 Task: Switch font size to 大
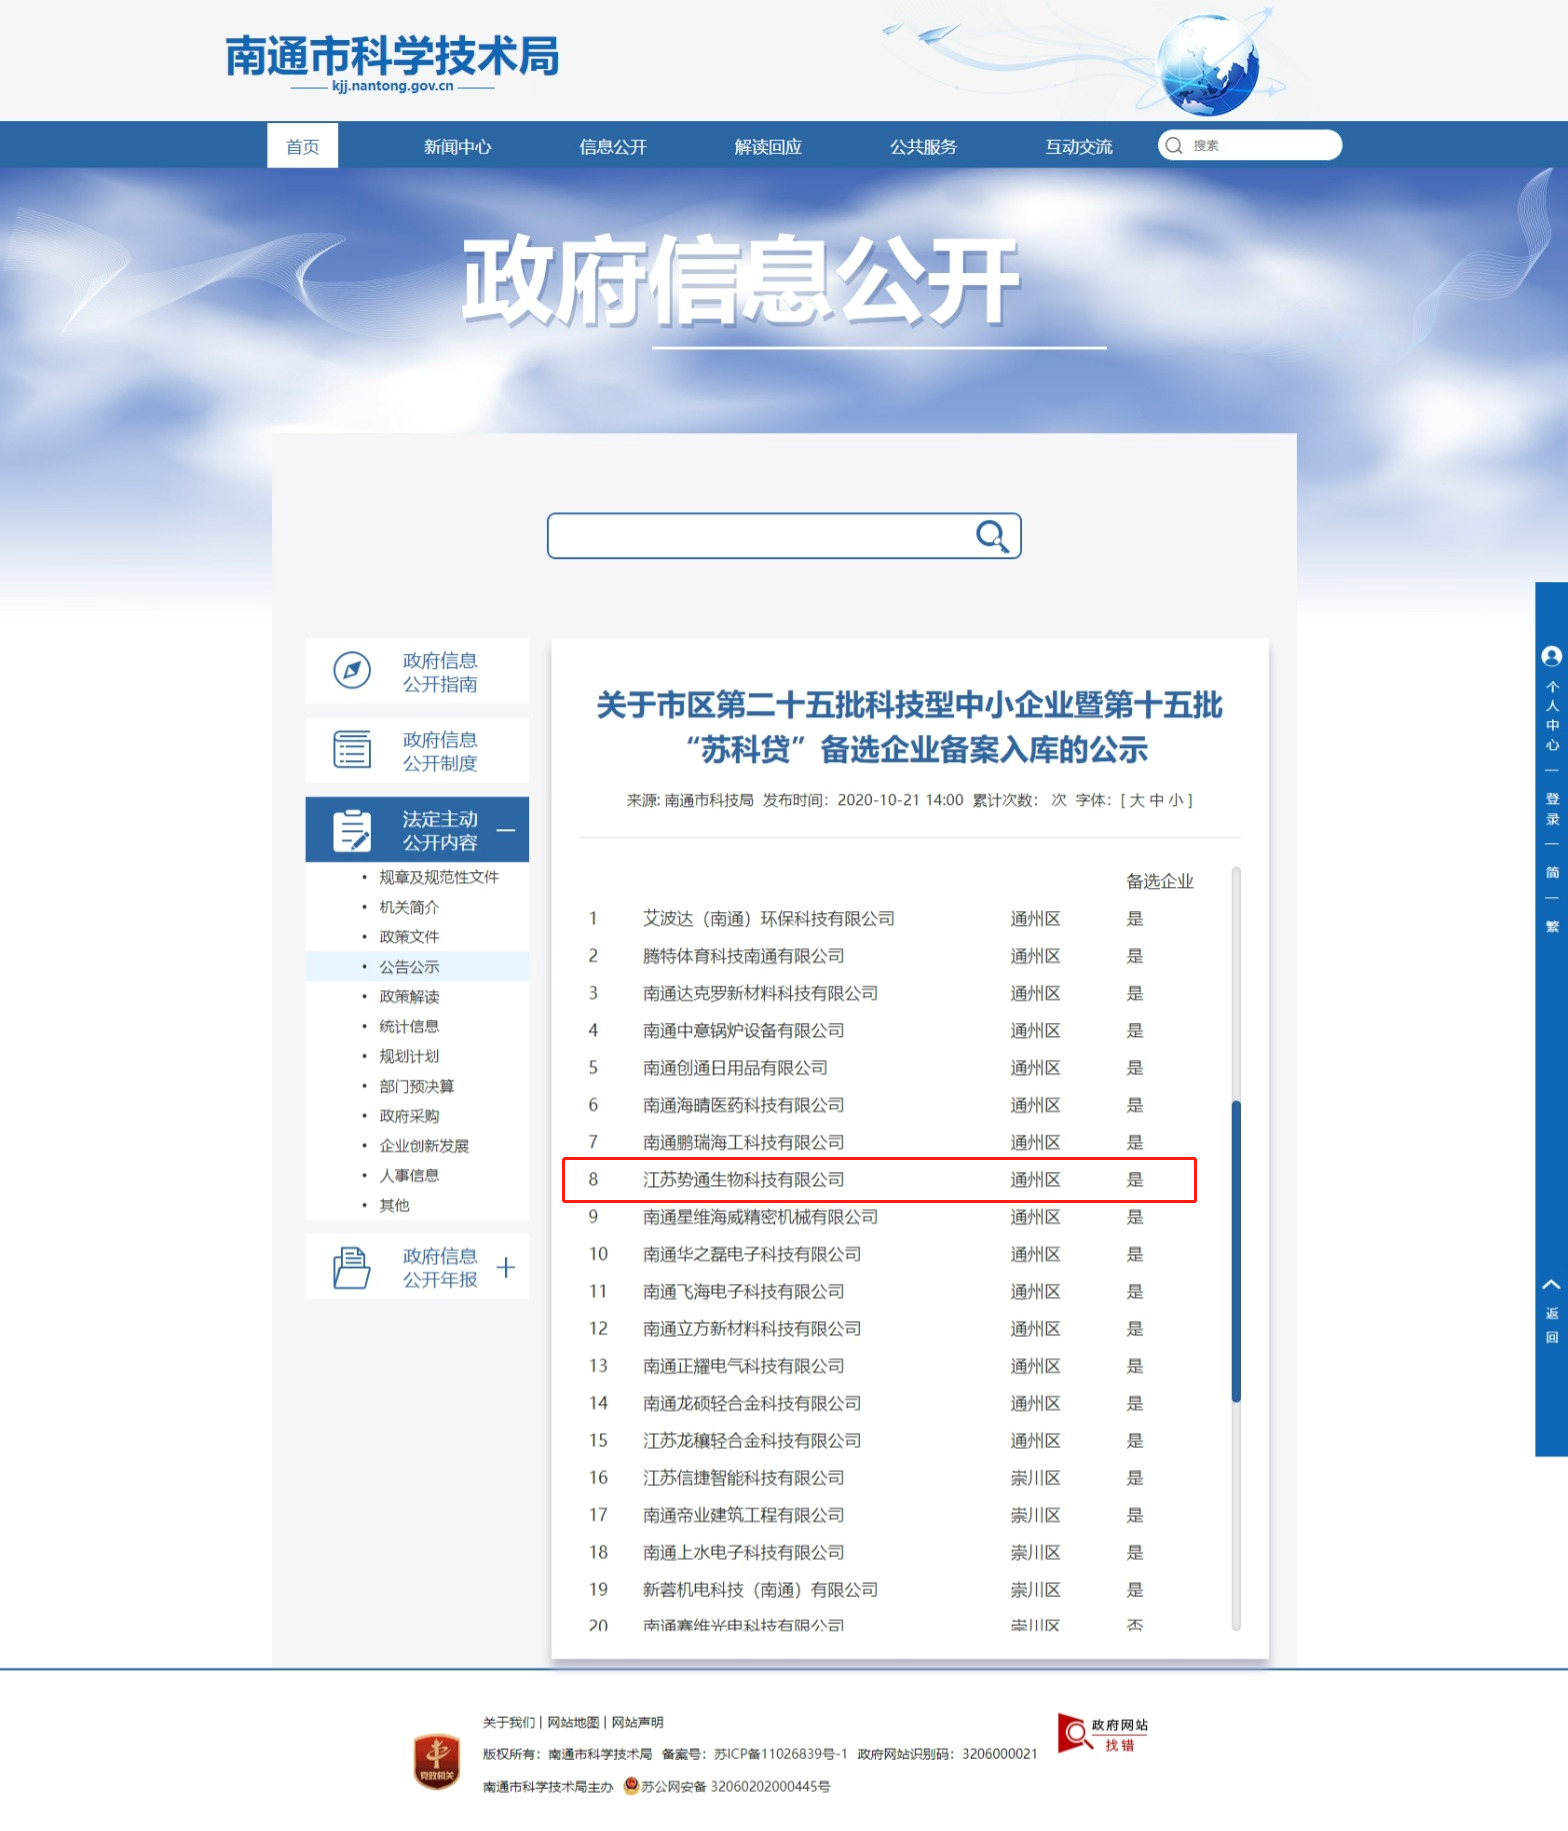(x=1136, y=800)
